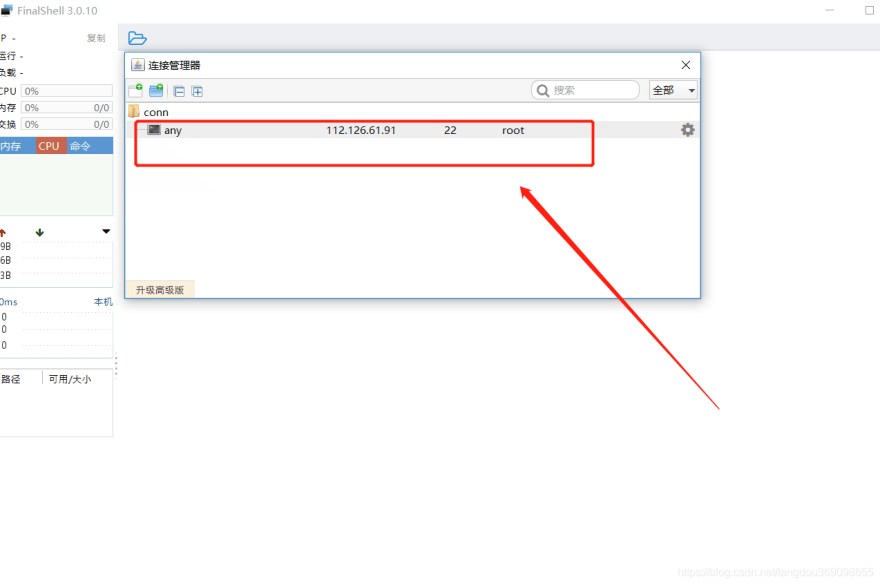Viewport: 880px width, 585px height.
Task: Click the 复制 copy link
Action: click(x=96, y=38)
